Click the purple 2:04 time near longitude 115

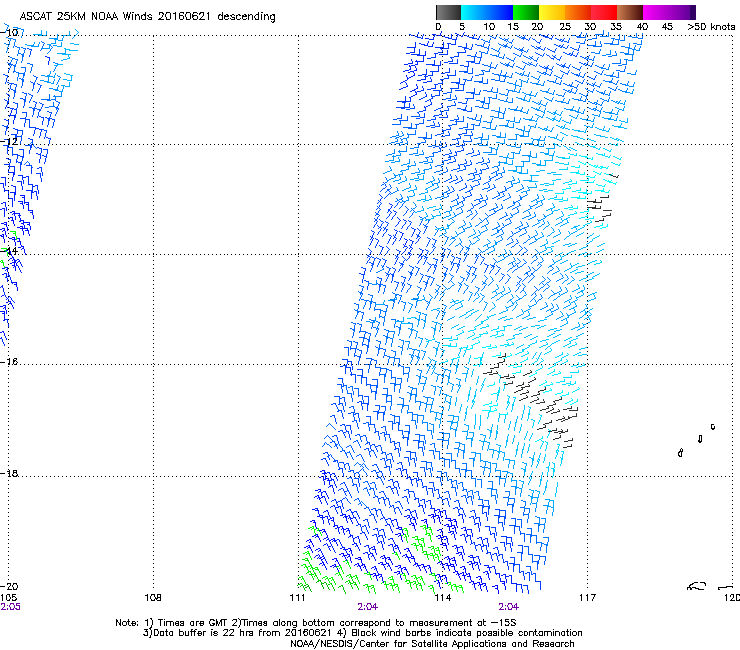[508, 607]
